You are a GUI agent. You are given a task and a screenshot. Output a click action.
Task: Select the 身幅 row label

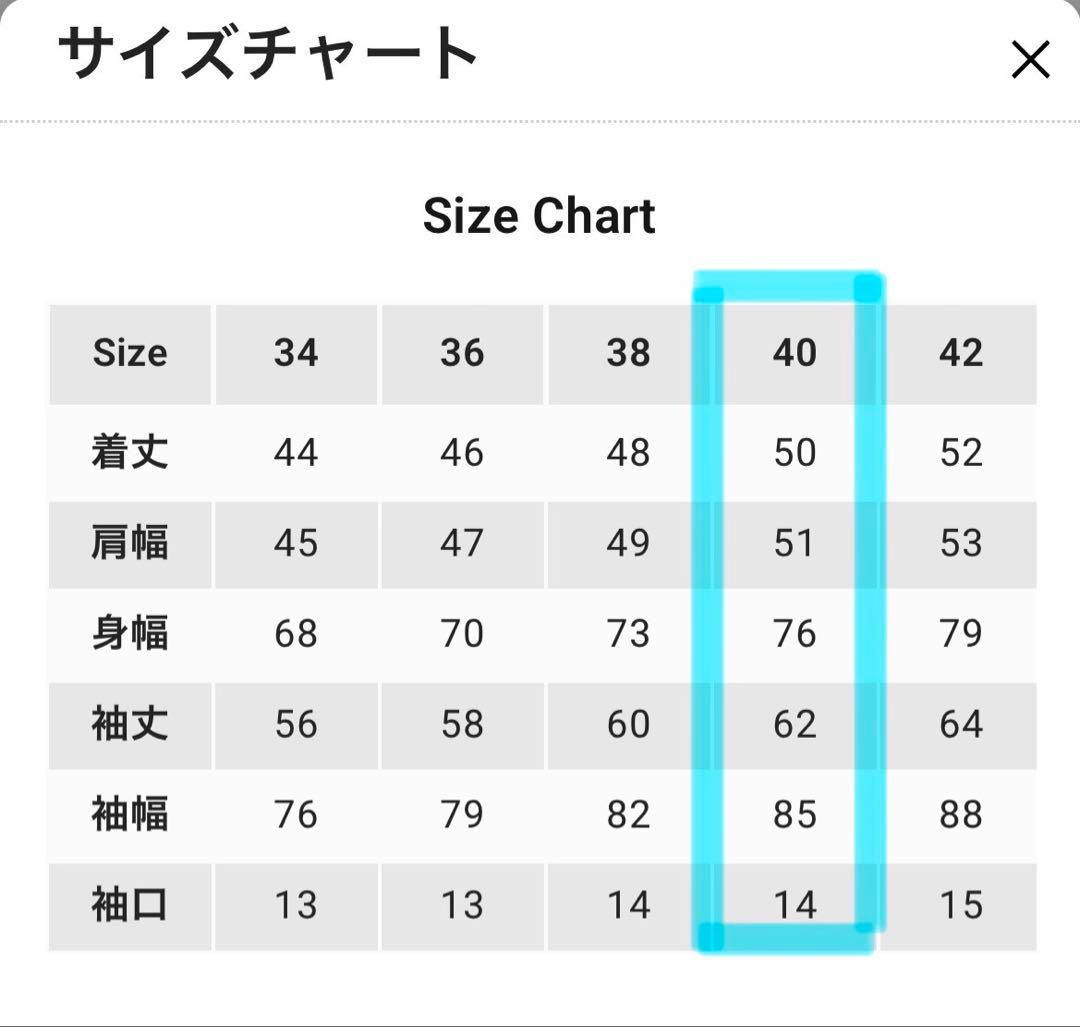tap(129, 634)
